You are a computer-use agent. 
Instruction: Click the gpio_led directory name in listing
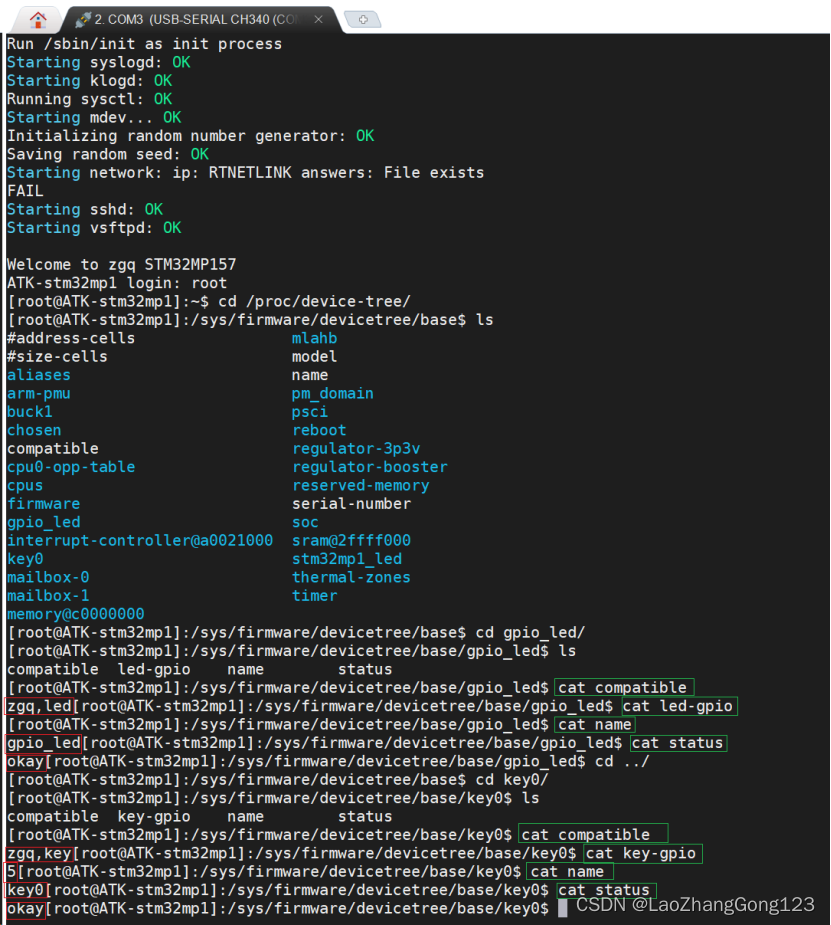pos(43,522)
